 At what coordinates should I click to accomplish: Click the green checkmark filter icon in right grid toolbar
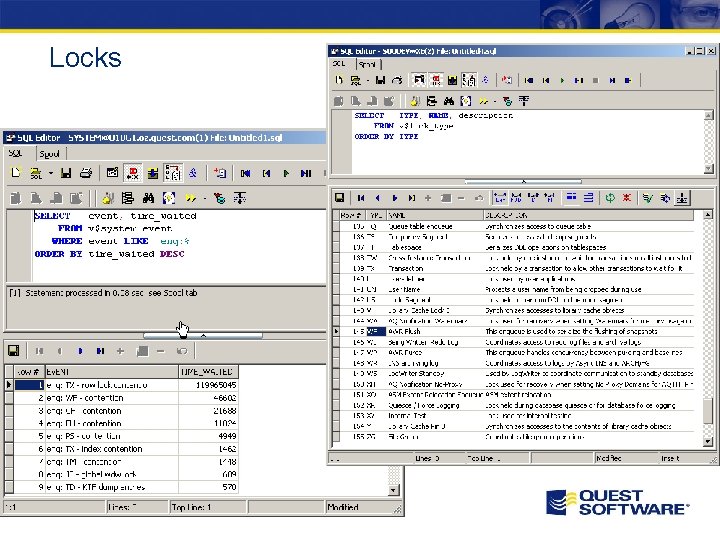pos(648,198)
